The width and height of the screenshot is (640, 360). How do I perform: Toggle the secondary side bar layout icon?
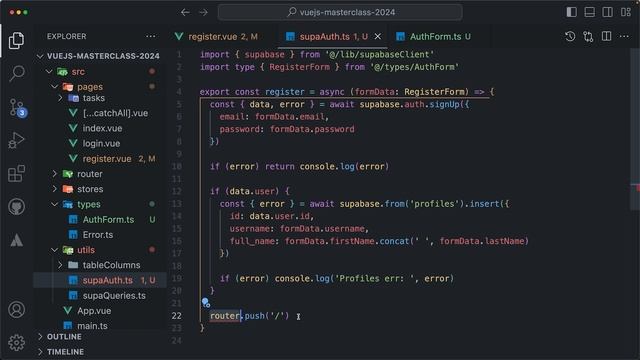coord(607,12)
